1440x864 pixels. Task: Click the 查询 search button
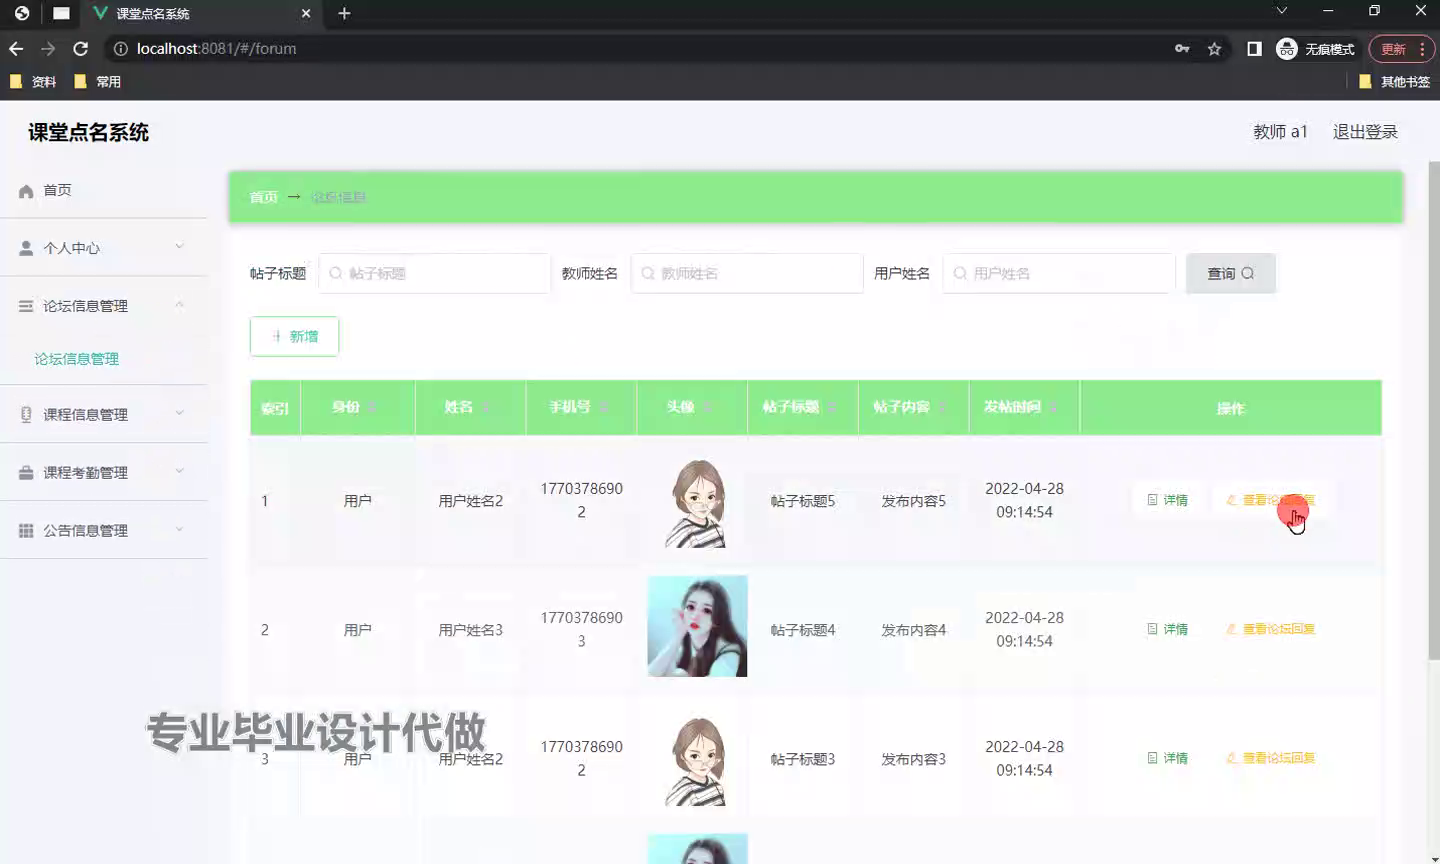click(1230, 273)
